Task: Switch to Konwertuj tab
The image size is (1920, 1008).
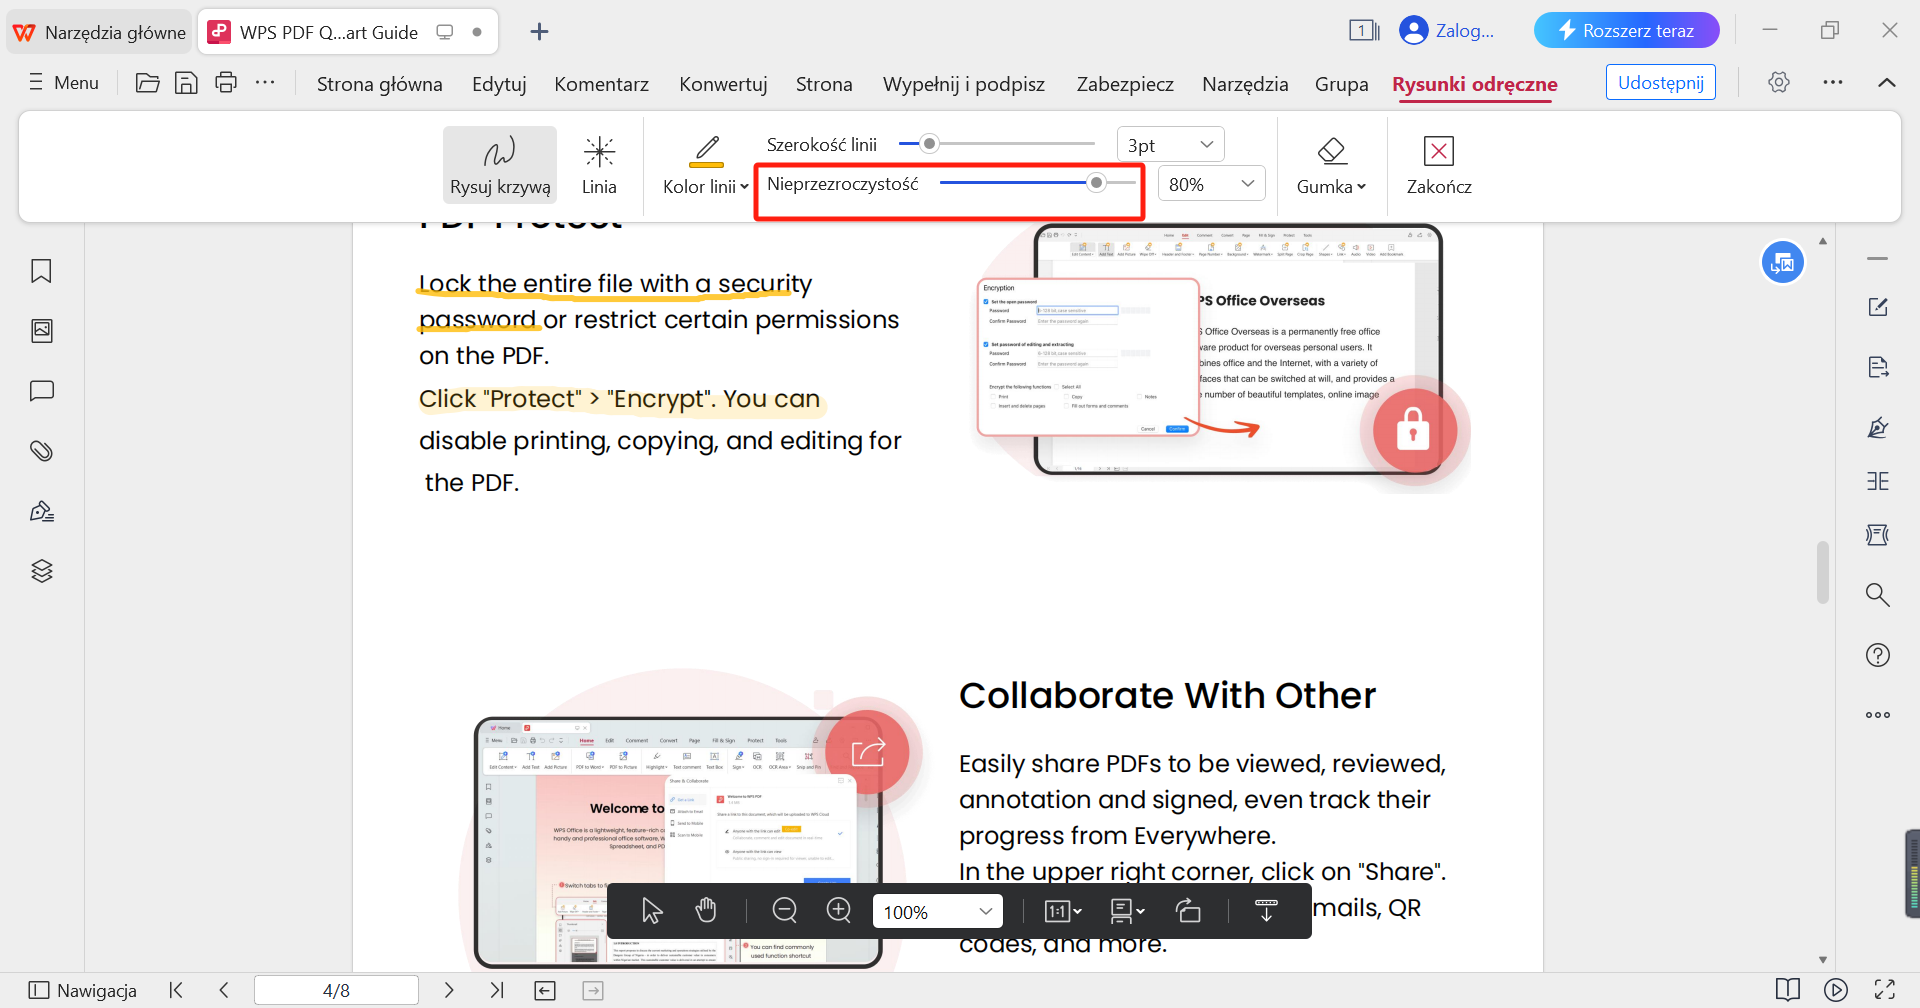Action: [x=723, y=84]
